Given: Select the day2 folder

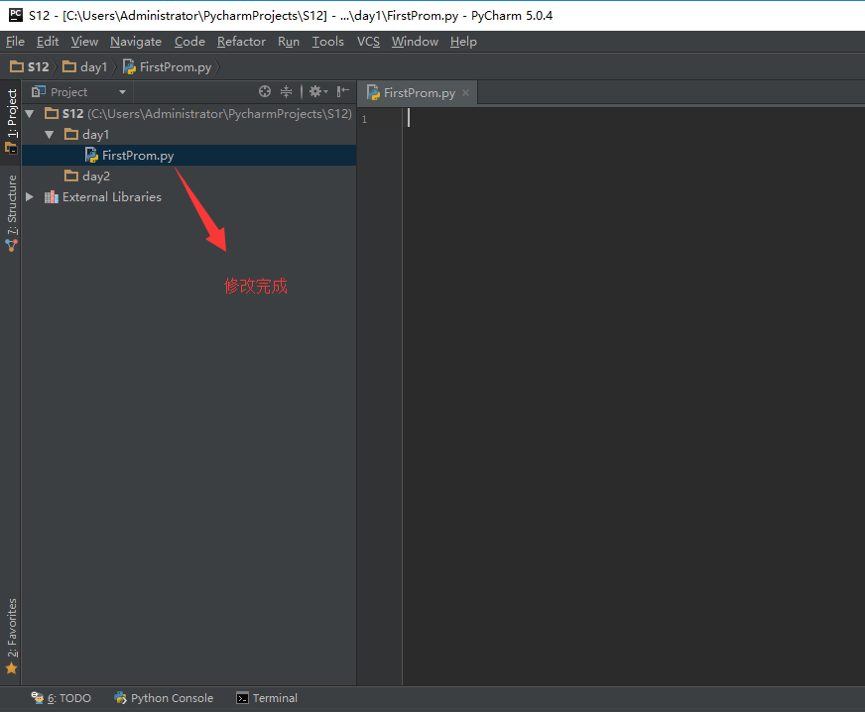Looking at the screenshot, I should 95,176.
